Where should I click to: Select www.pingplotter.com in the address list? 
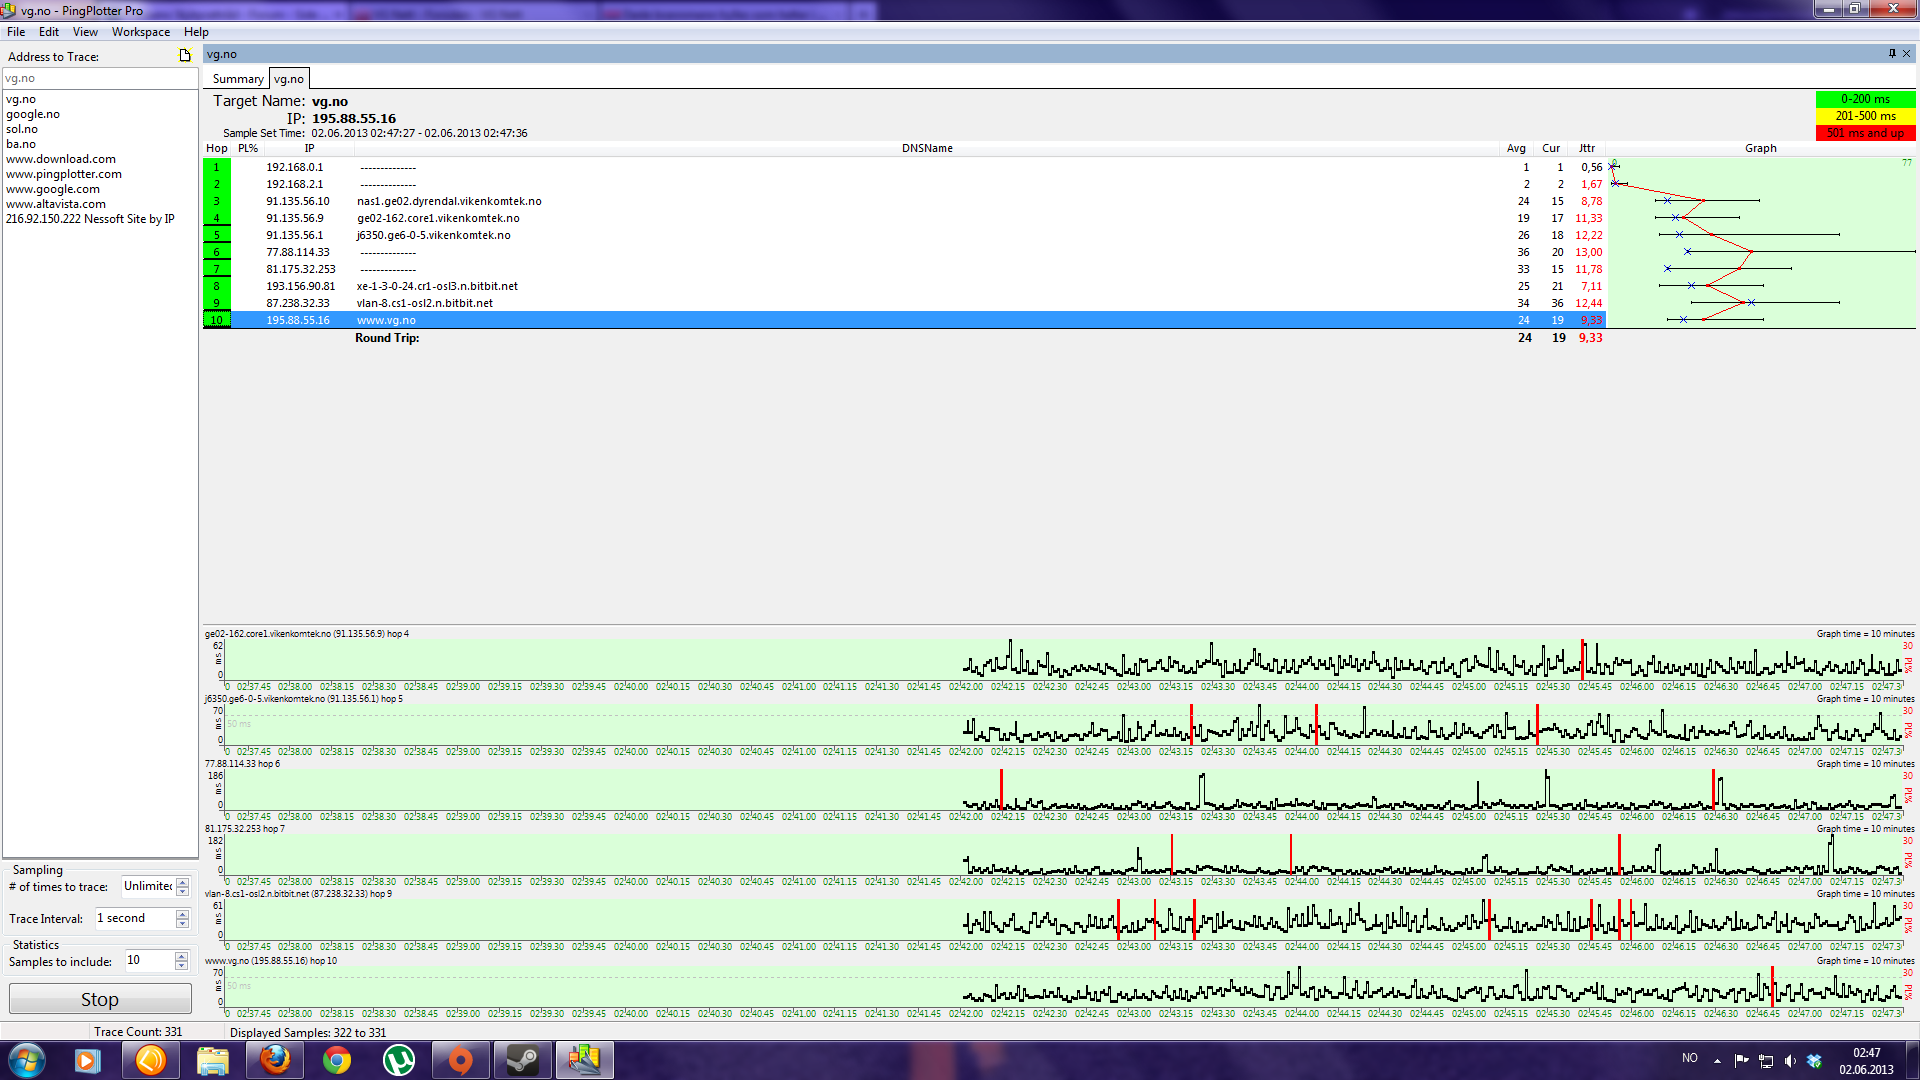pos(64,174)
